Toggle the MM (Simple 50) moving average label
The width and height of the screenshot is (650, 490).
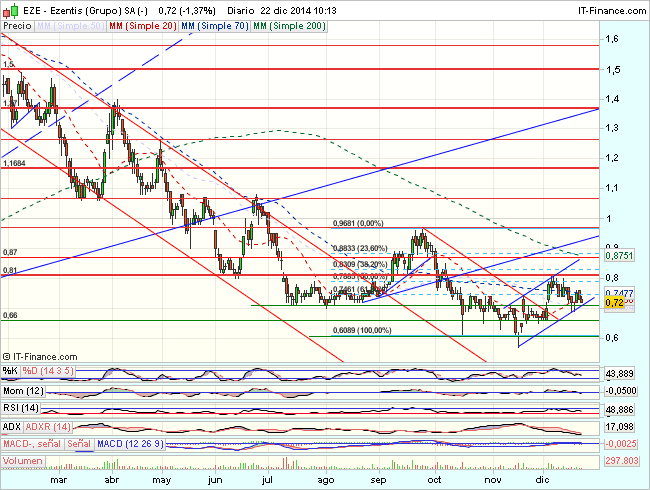click(70, 26)
